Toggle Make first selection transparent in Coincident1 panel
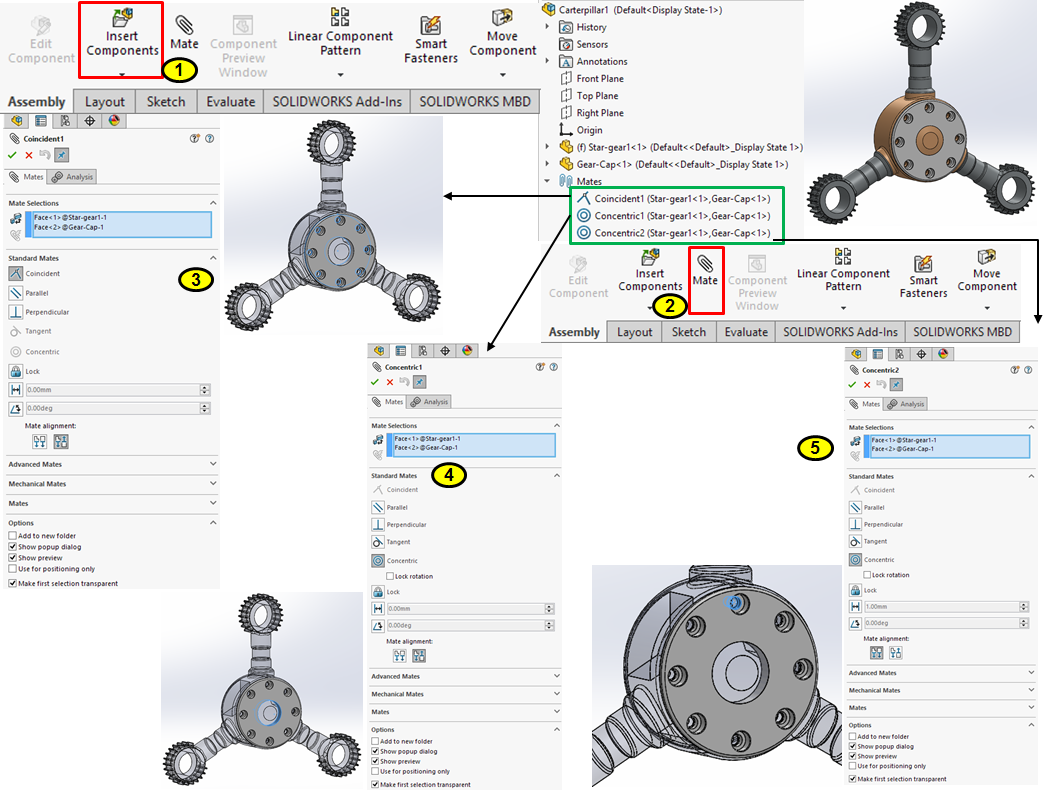The height and width of the screenshot is (790, 1044). tap(13, 583)
